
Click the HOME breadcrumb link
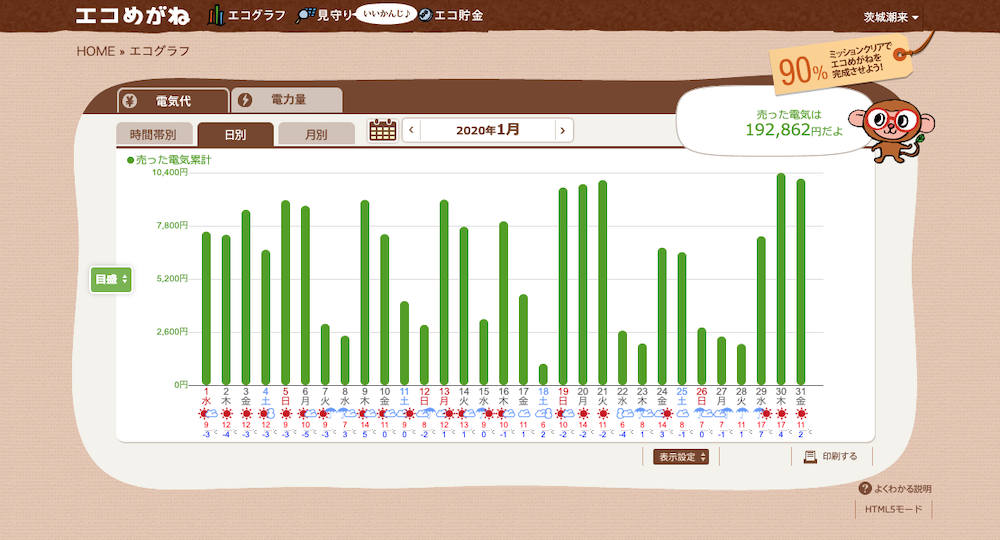coord(96,51)
